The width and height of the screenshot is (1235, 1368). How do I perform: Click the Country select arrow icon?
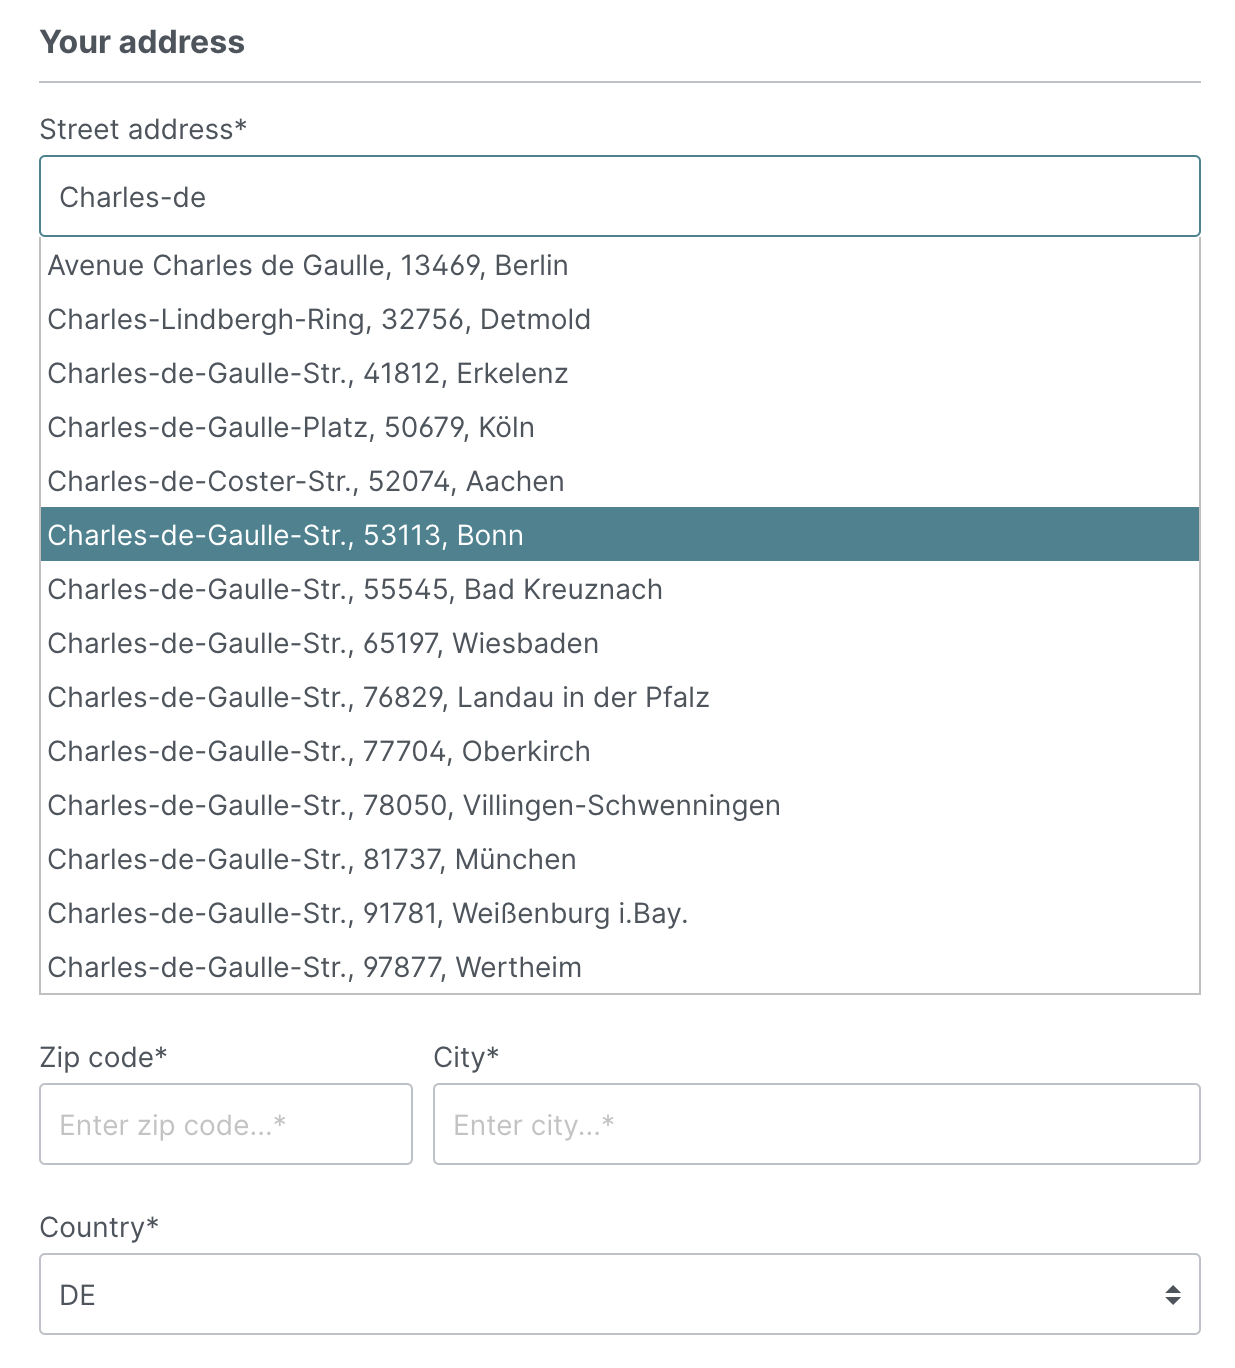pyautogui.click(x=1173, y=1295)
